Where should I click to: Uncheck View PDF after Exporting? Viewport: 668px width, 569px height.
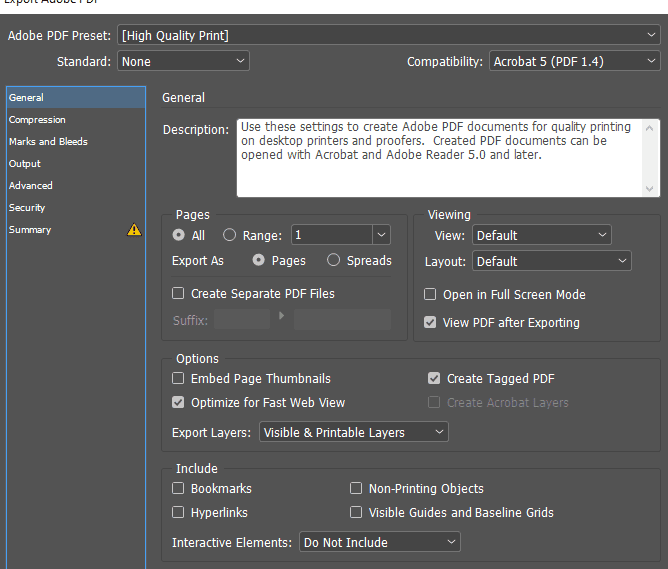(x=430, y=323)
